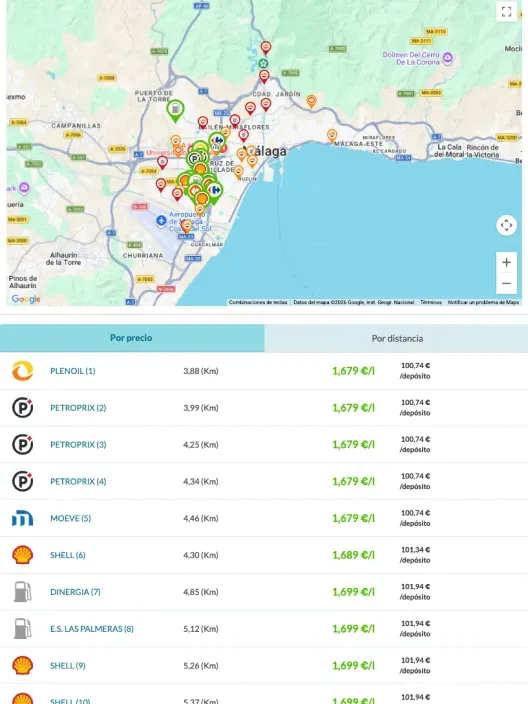Viewport: 528px width, 704px height.
Task: Click the green teal park marker north of Cdad. Jardín
Action: coord(263,64)
